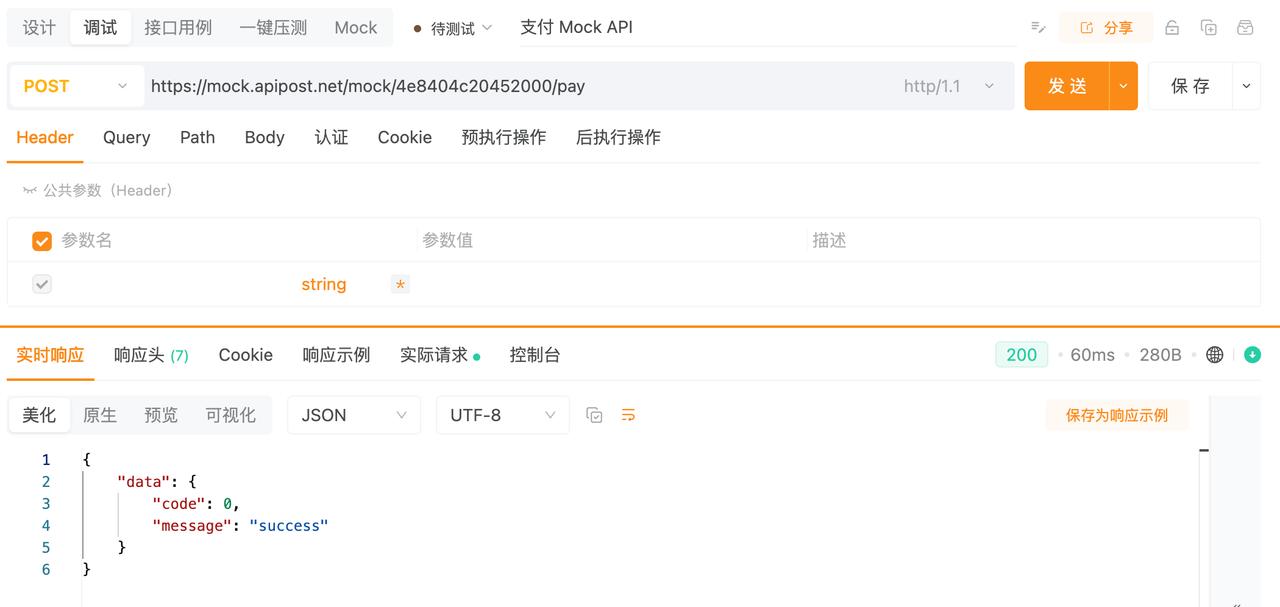This screenshot has height=607, width=1280.
Task: Toggle the checkbox in the string parameter row
Action: (x=42, y=285)
